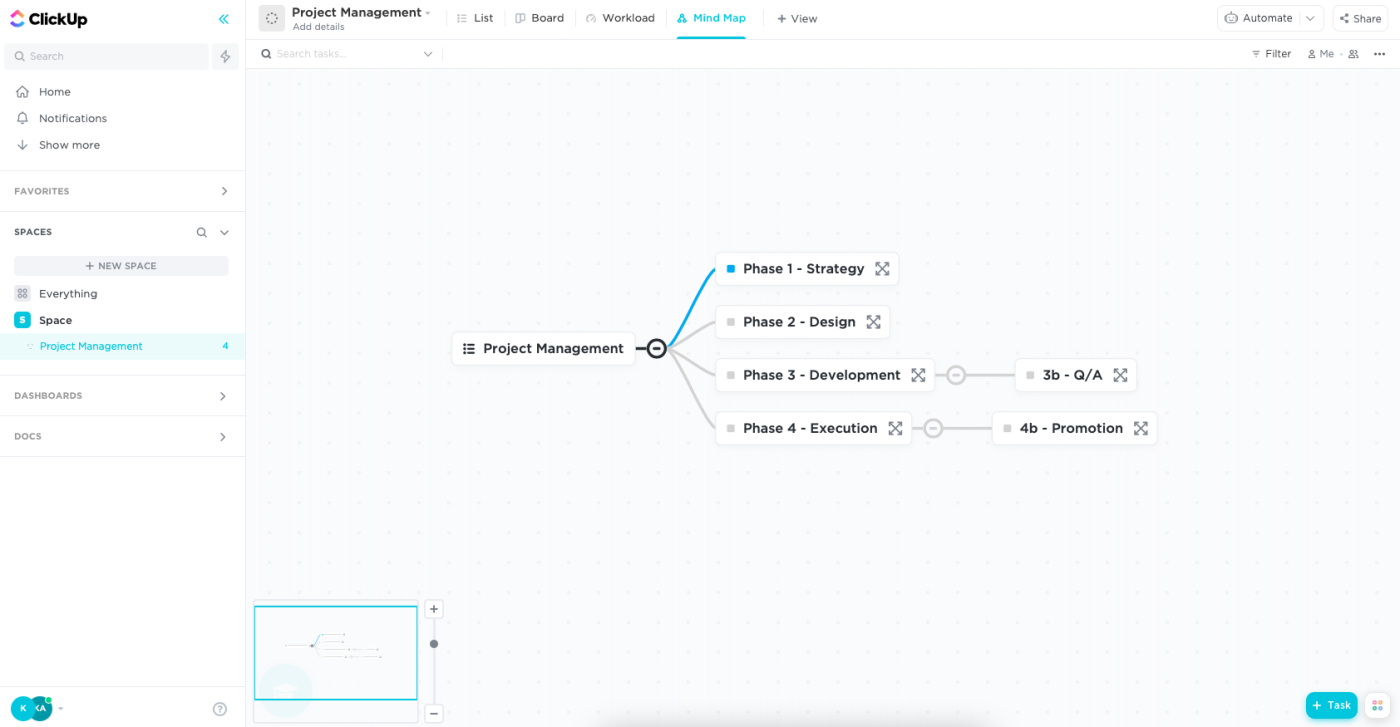Toggle the Me filter
Viewport: 1400px width, 727px height.
[x=1320, y=54]
